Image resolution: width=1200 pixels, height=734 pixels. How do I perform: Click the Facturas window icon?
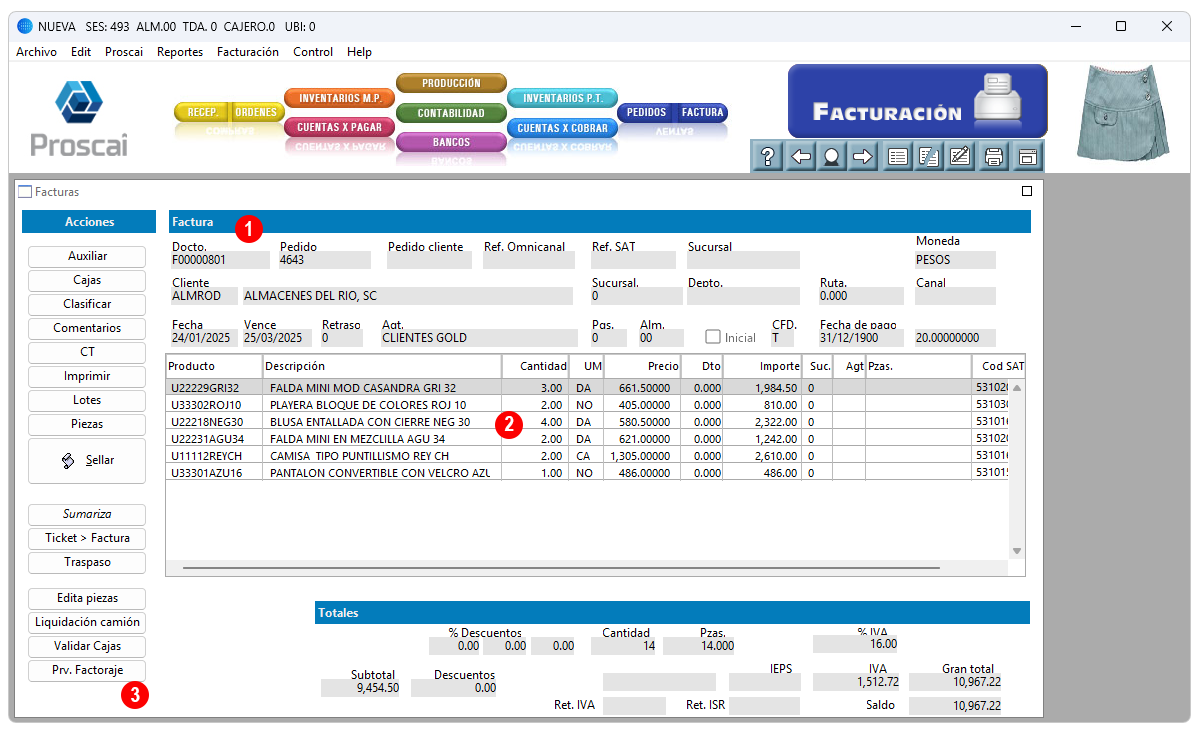coord(25,192)
